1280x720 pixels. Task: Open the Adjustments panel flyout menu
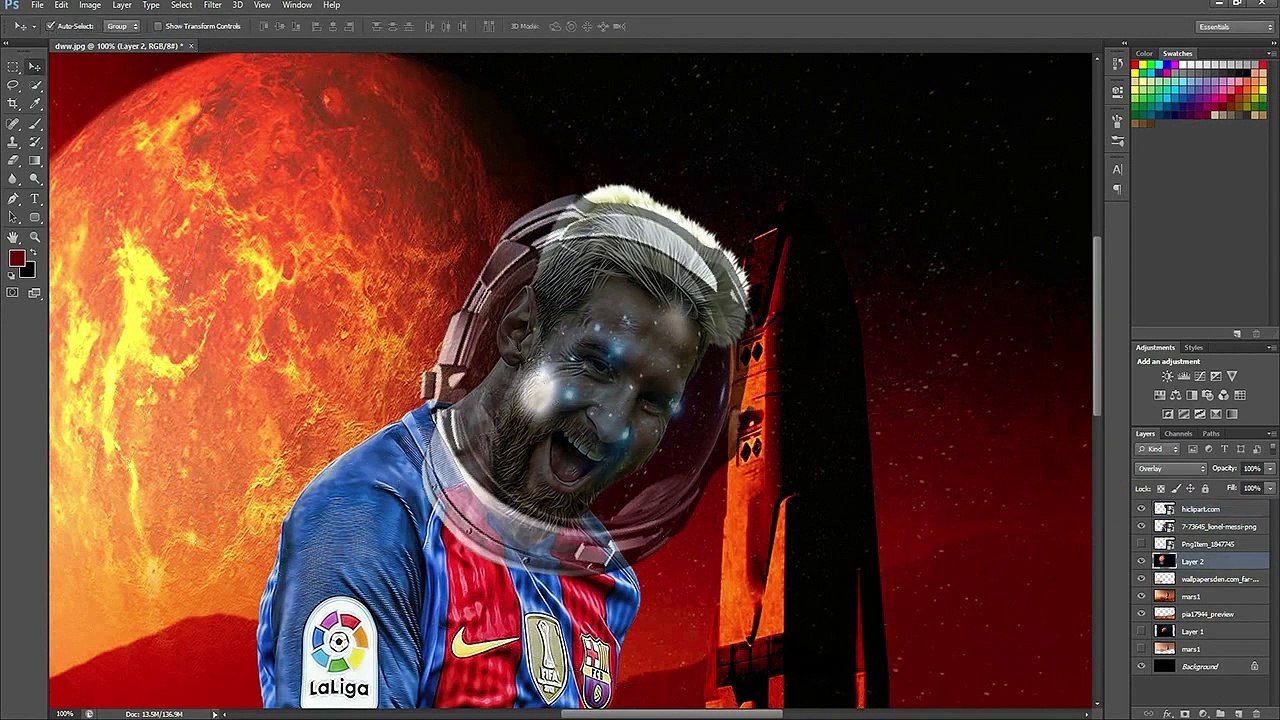[1271, 348]
